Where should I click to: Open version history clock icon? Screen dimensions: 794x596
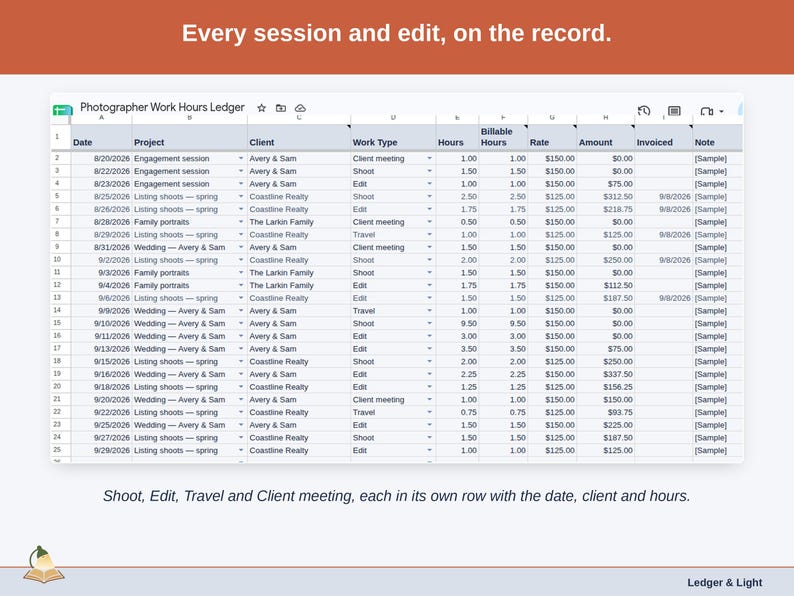point(644,111)
